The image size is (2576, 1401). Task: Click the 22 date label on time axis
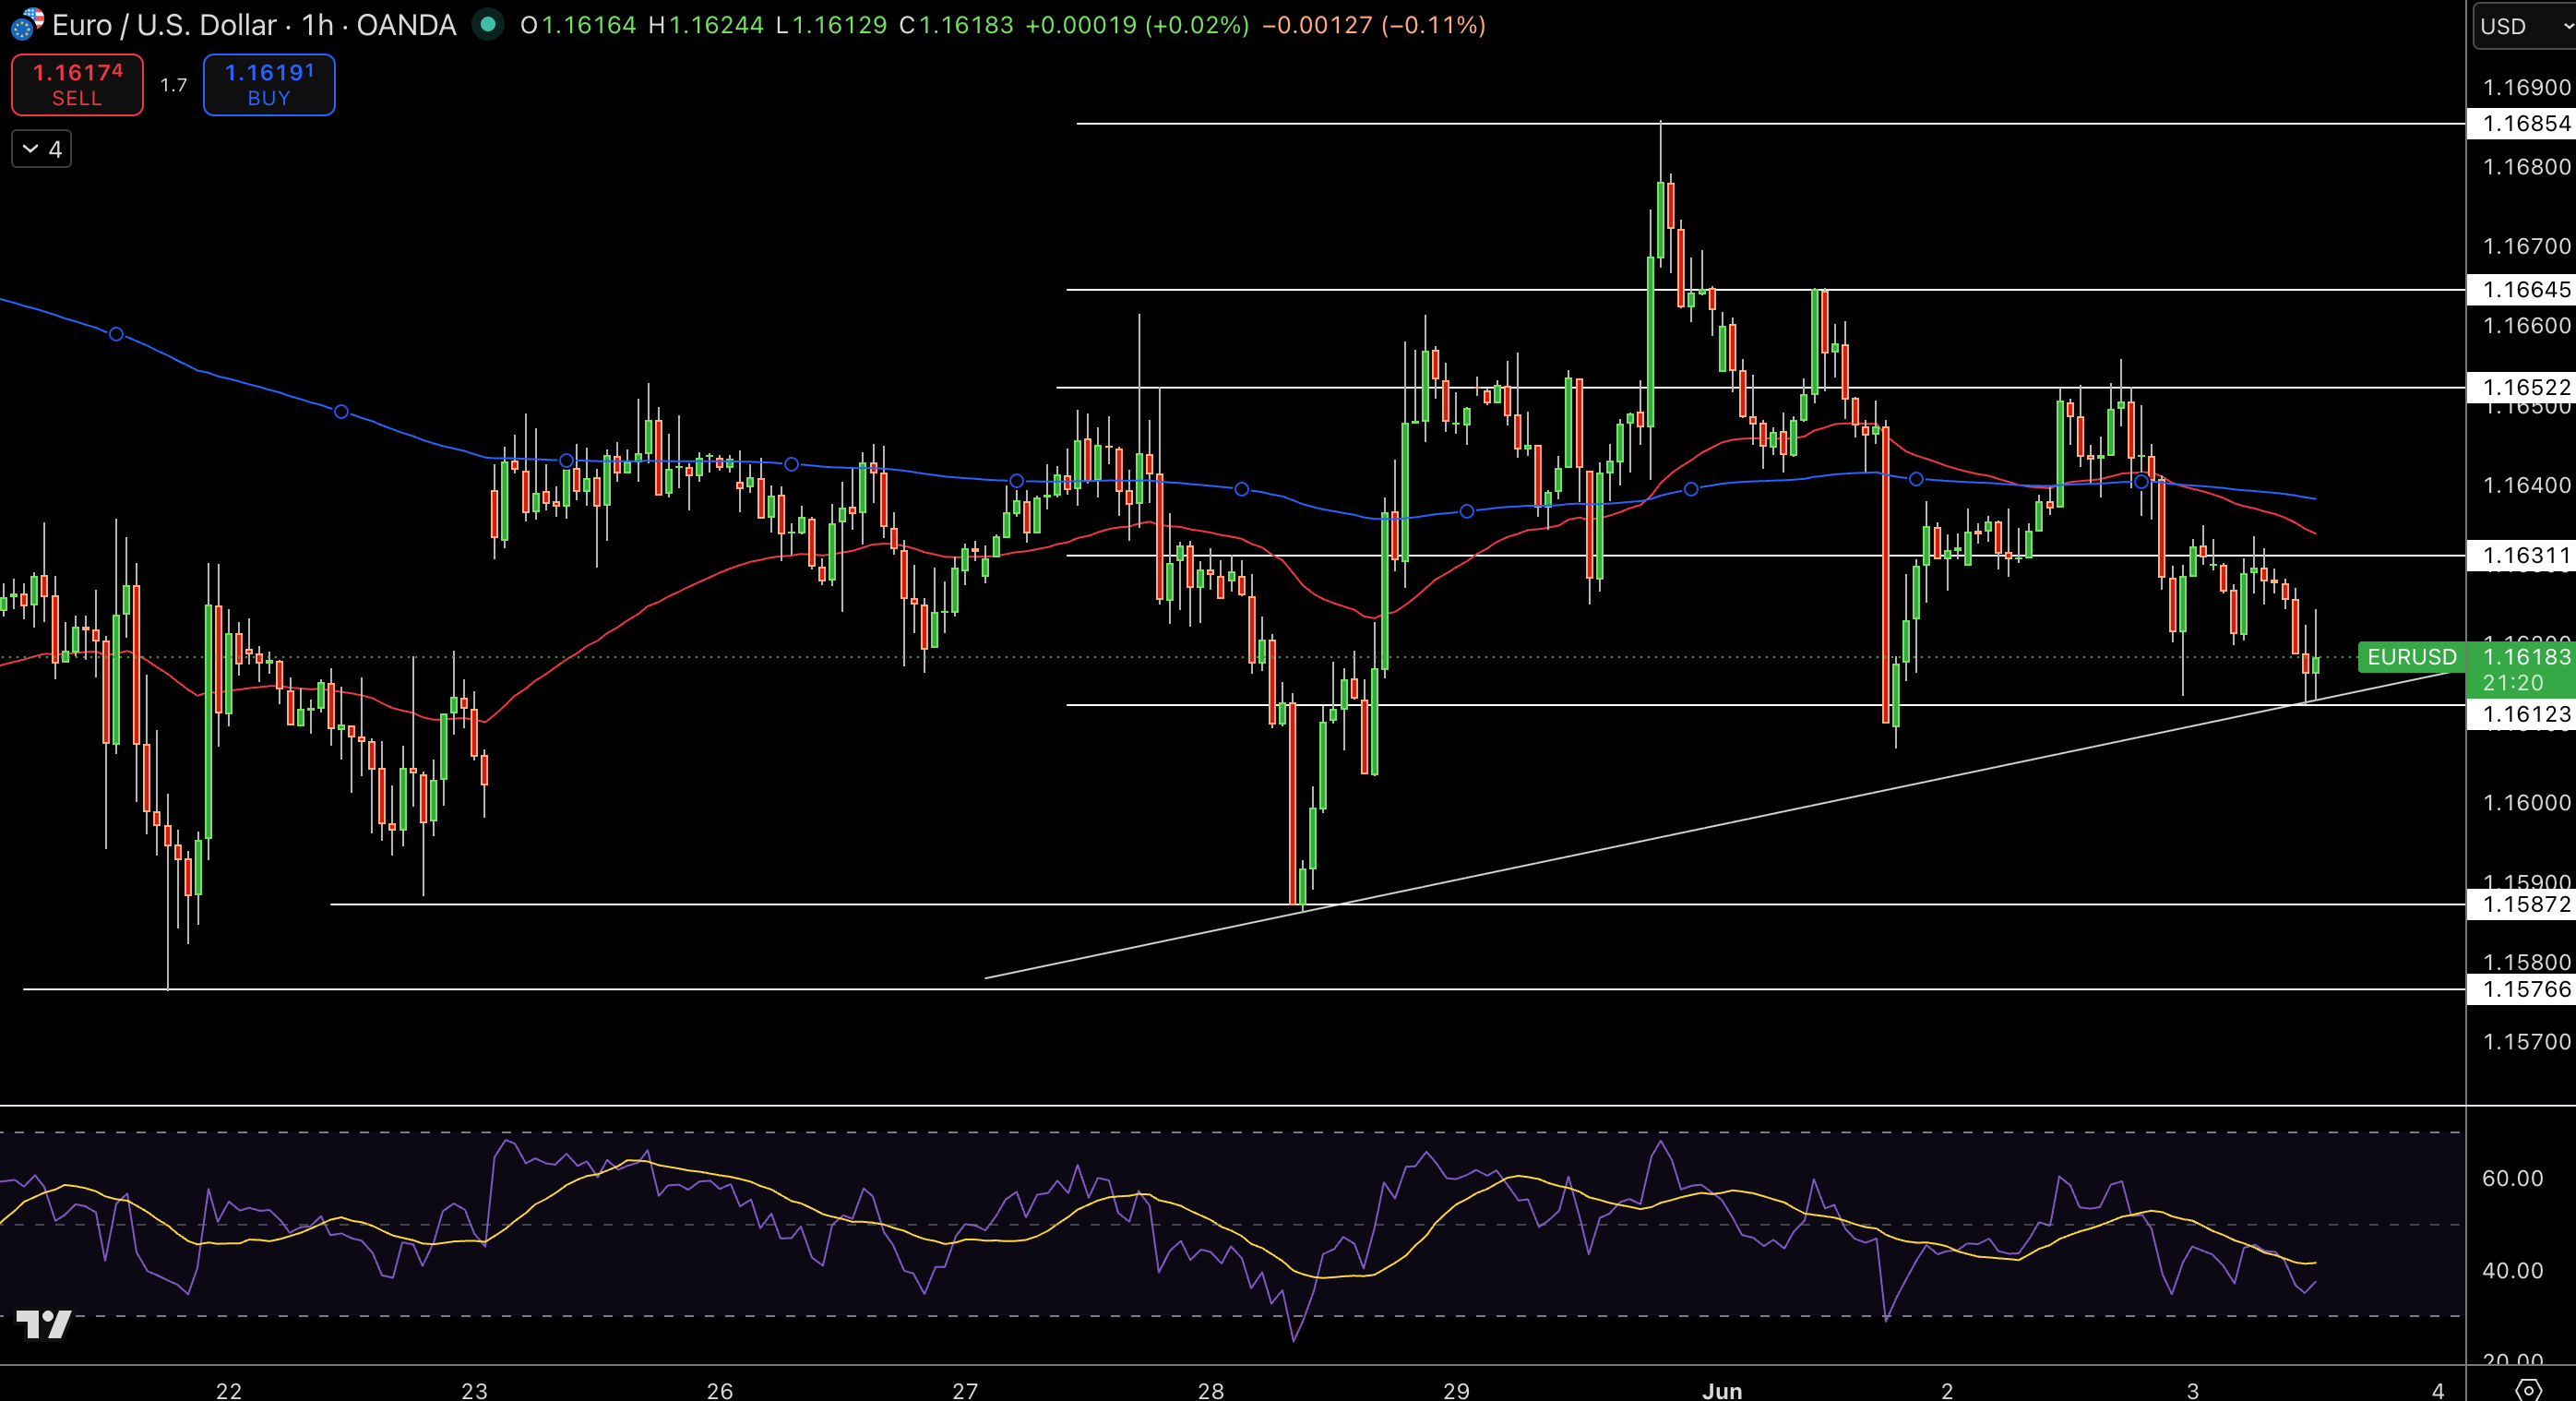tap(229, 1390)
